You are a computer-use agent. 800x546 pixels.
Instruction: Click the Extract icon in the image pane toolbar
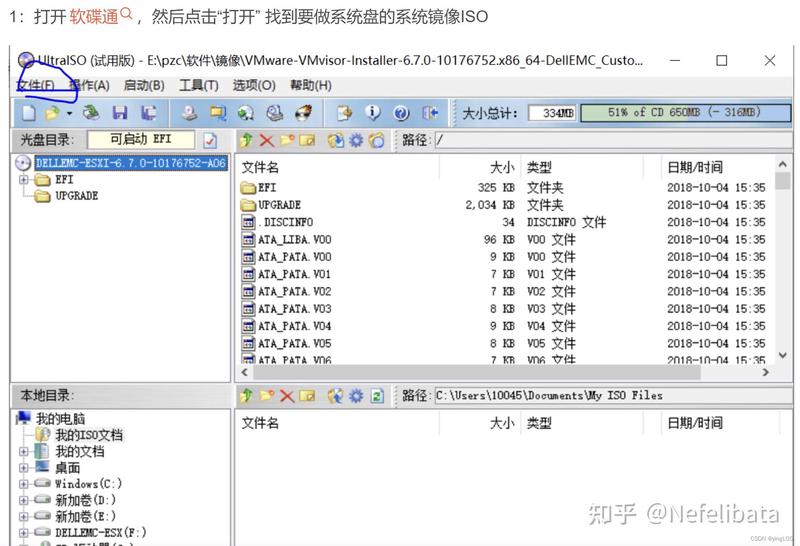click(336, 140)
